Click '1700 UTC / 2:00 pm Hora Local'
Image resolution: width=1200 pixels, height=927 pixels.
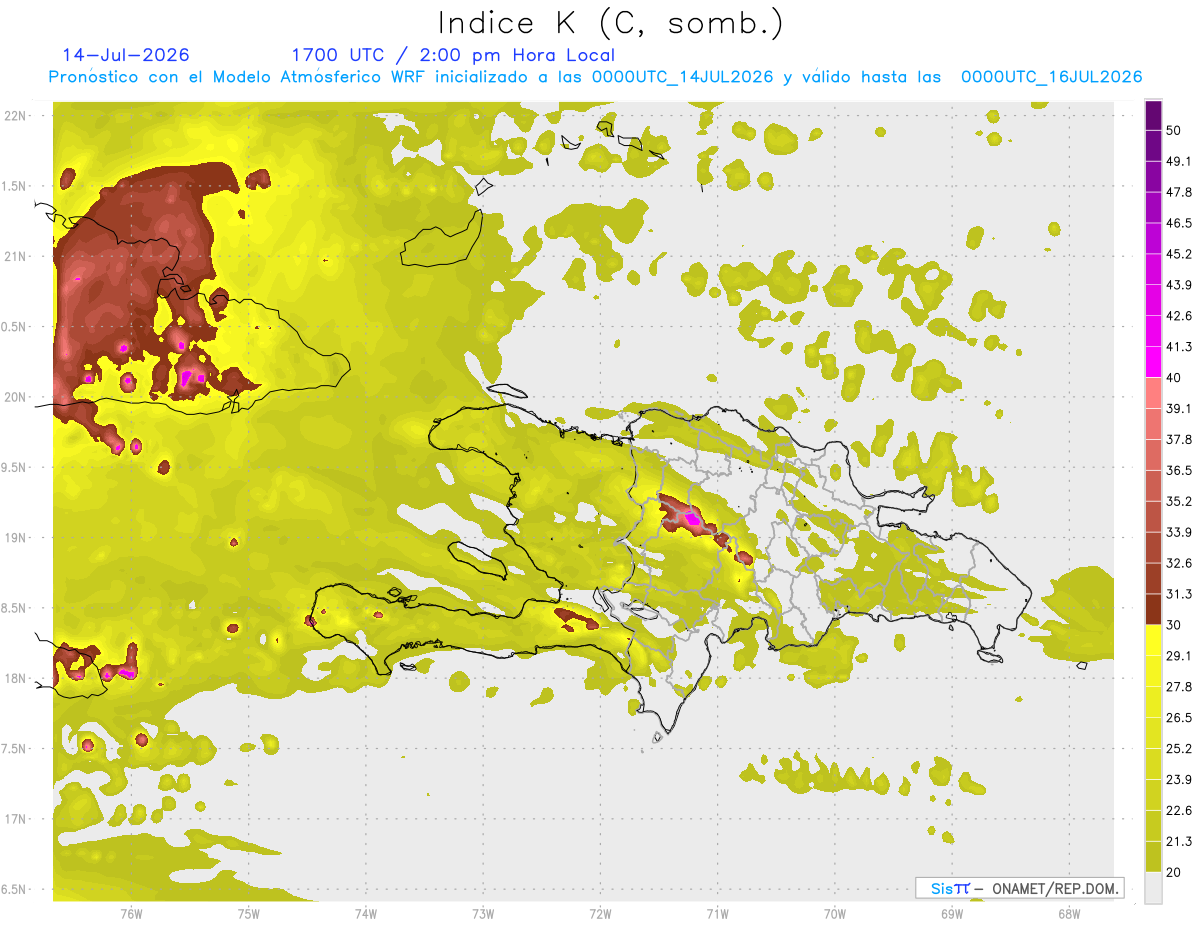tap(453, 55)
